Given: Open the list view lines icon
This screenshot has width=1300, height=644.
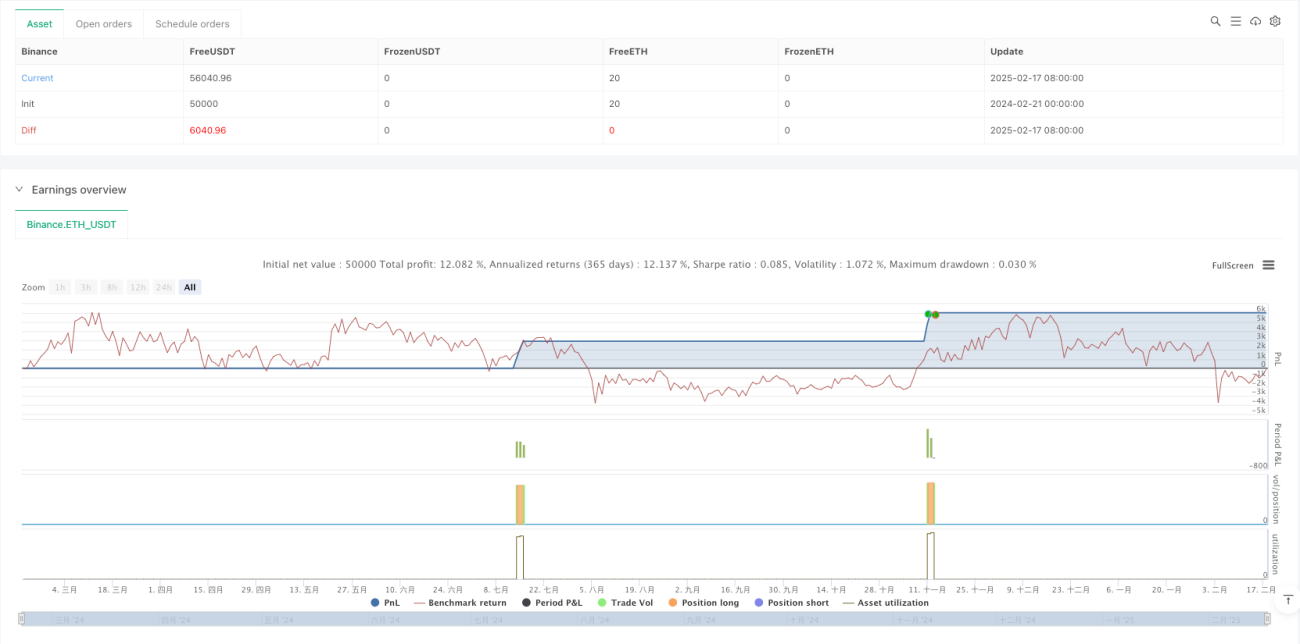Looking at the screenshot, I should pyautogui.click(x=1236, y=21).
